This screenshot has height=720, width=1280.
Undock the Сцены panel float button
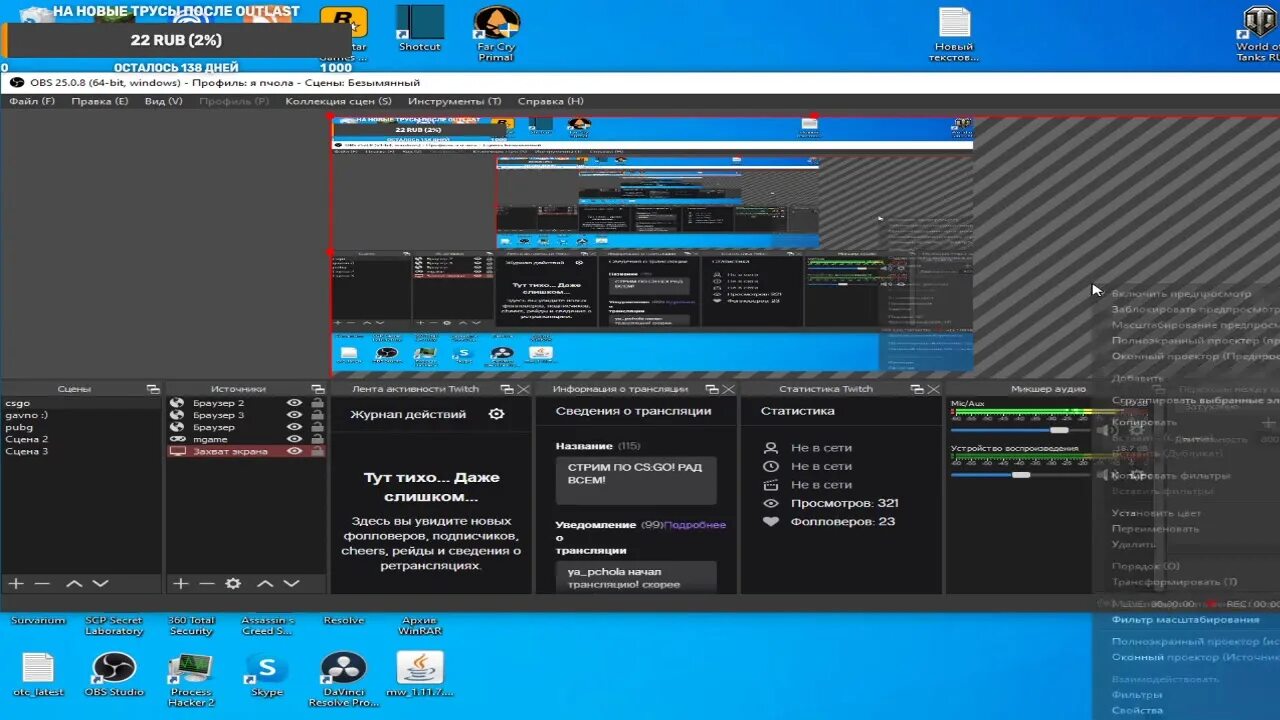[x=153, y=389]
